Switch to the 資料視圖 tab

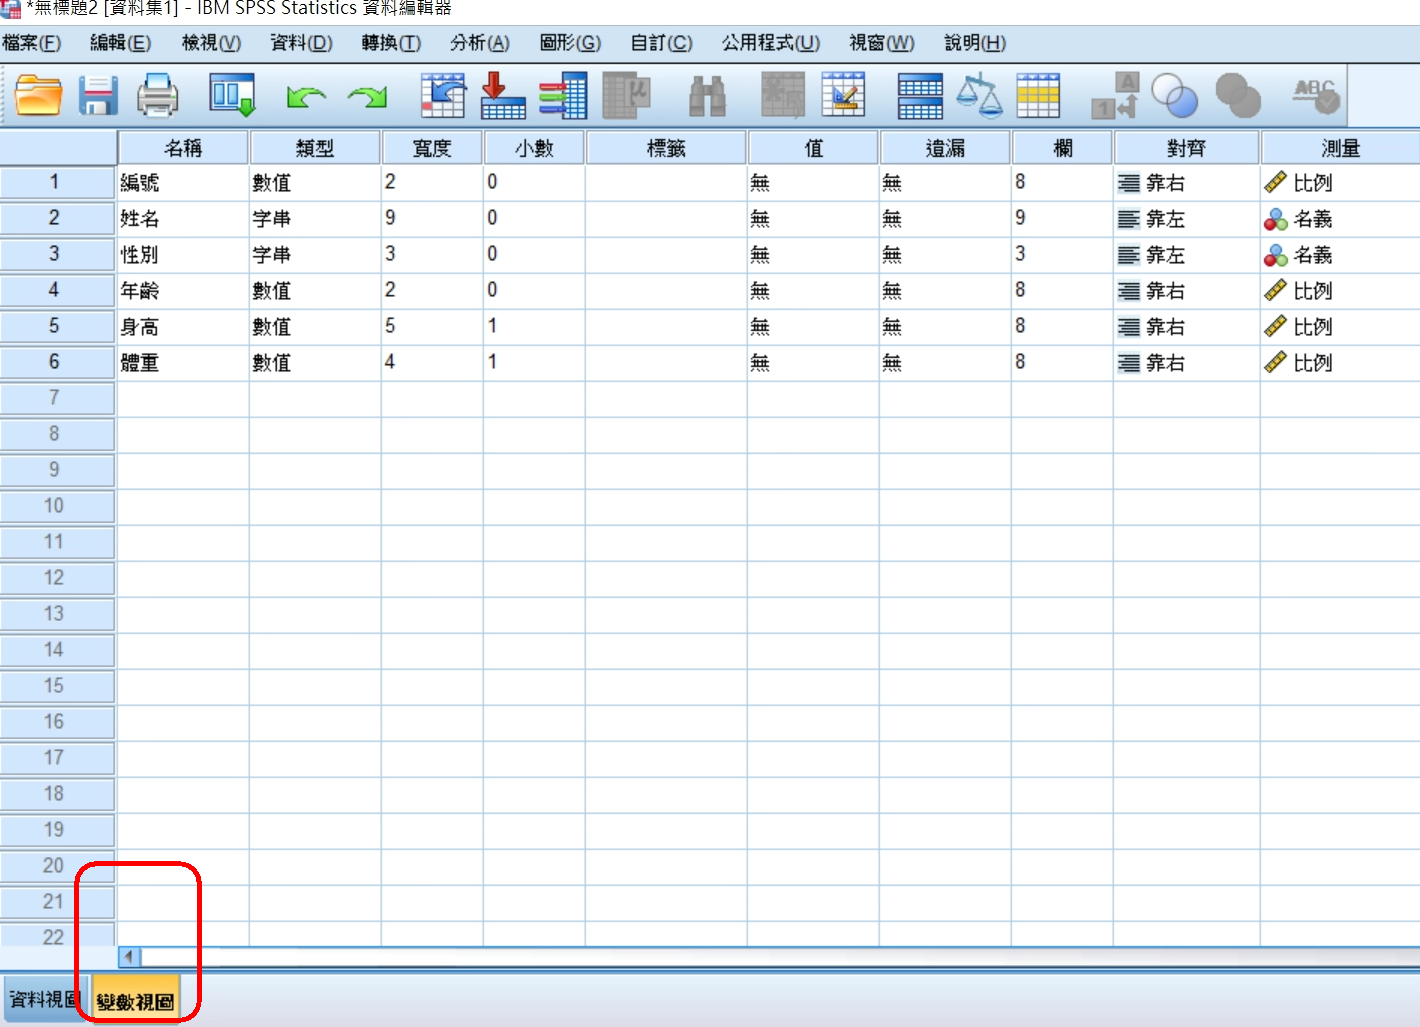[44, 999]
